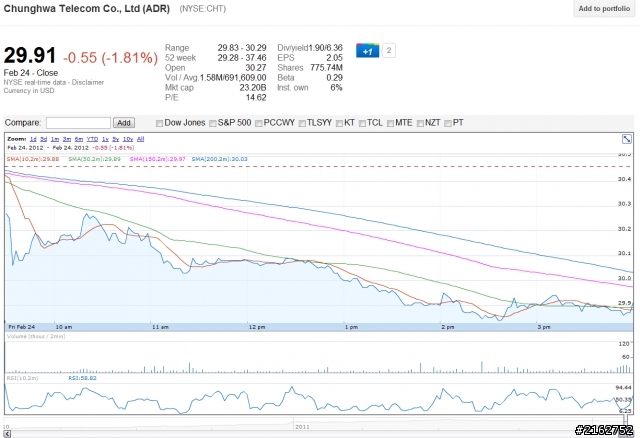Screen dimensions: 640x438
Task: Click the Beta value 0.29
Action: (x=334, y=78)
